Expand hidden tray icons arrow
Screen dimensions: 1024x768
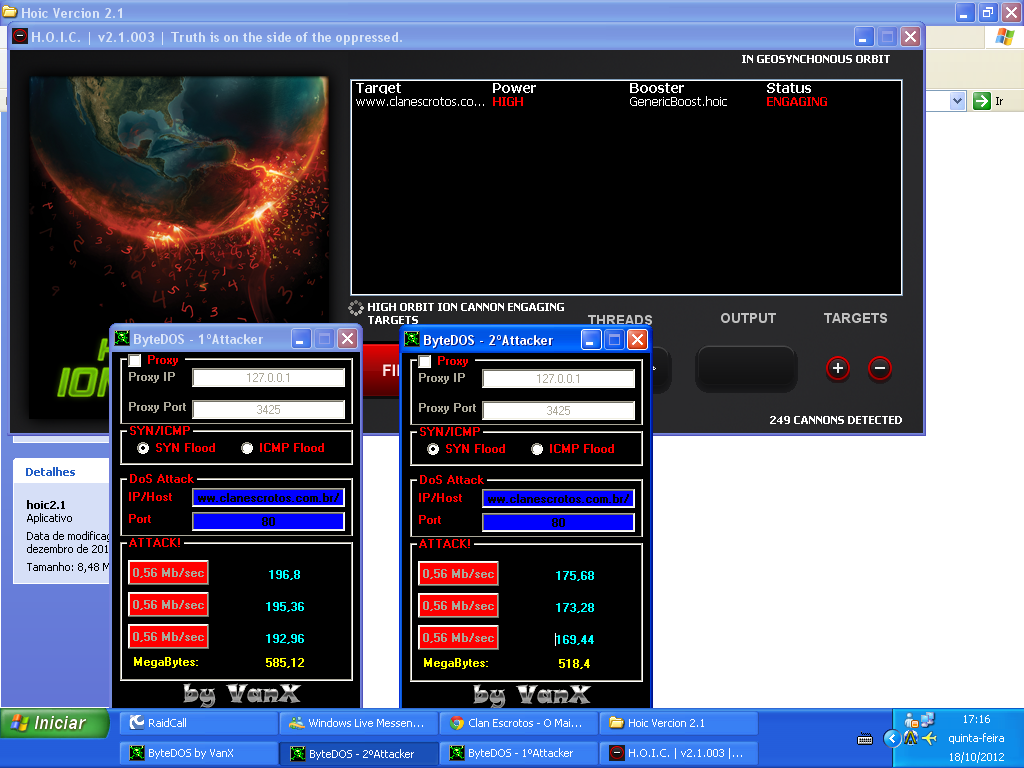[891, 739]
